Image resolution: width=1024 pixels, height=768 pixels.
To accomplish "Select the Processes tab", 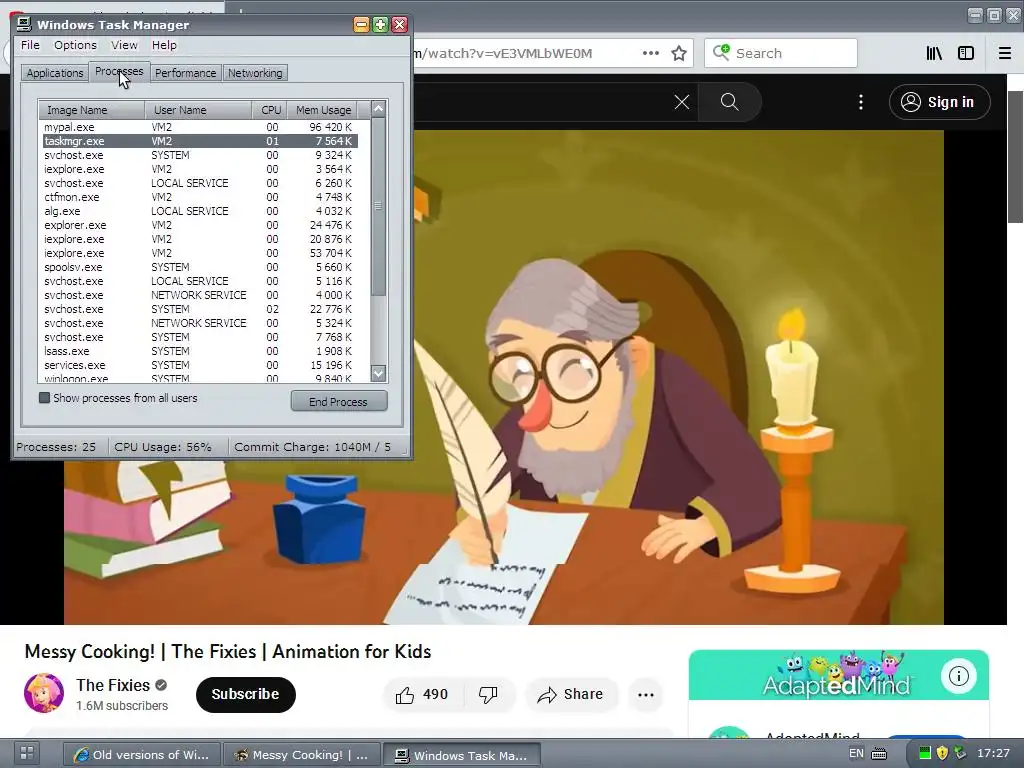I will tap(119, 71).
